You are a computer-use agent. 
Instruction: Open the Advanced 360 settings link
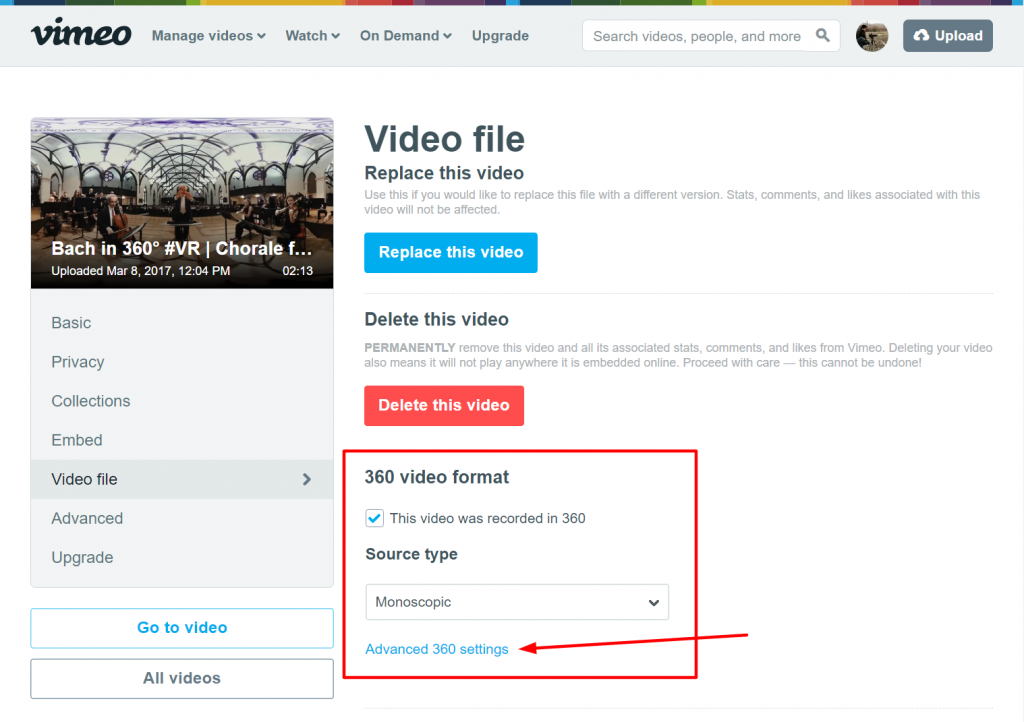click(x=436, y=649)
